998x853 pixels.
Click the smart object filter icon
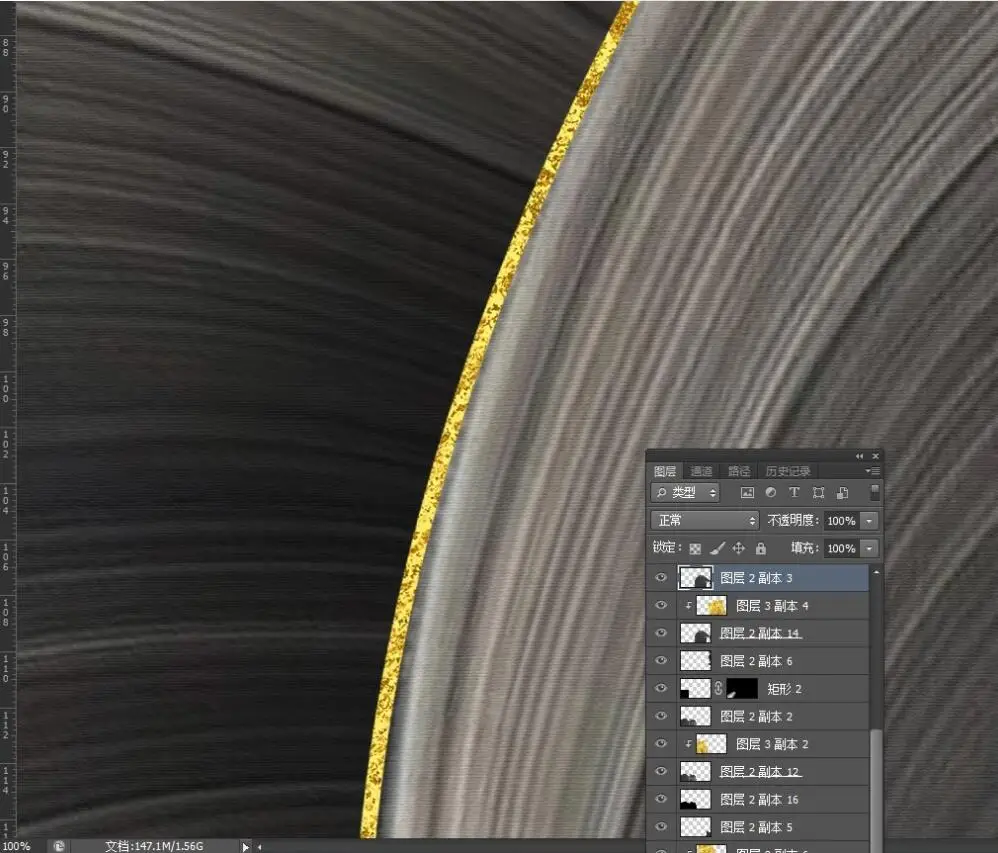(842, 493)
